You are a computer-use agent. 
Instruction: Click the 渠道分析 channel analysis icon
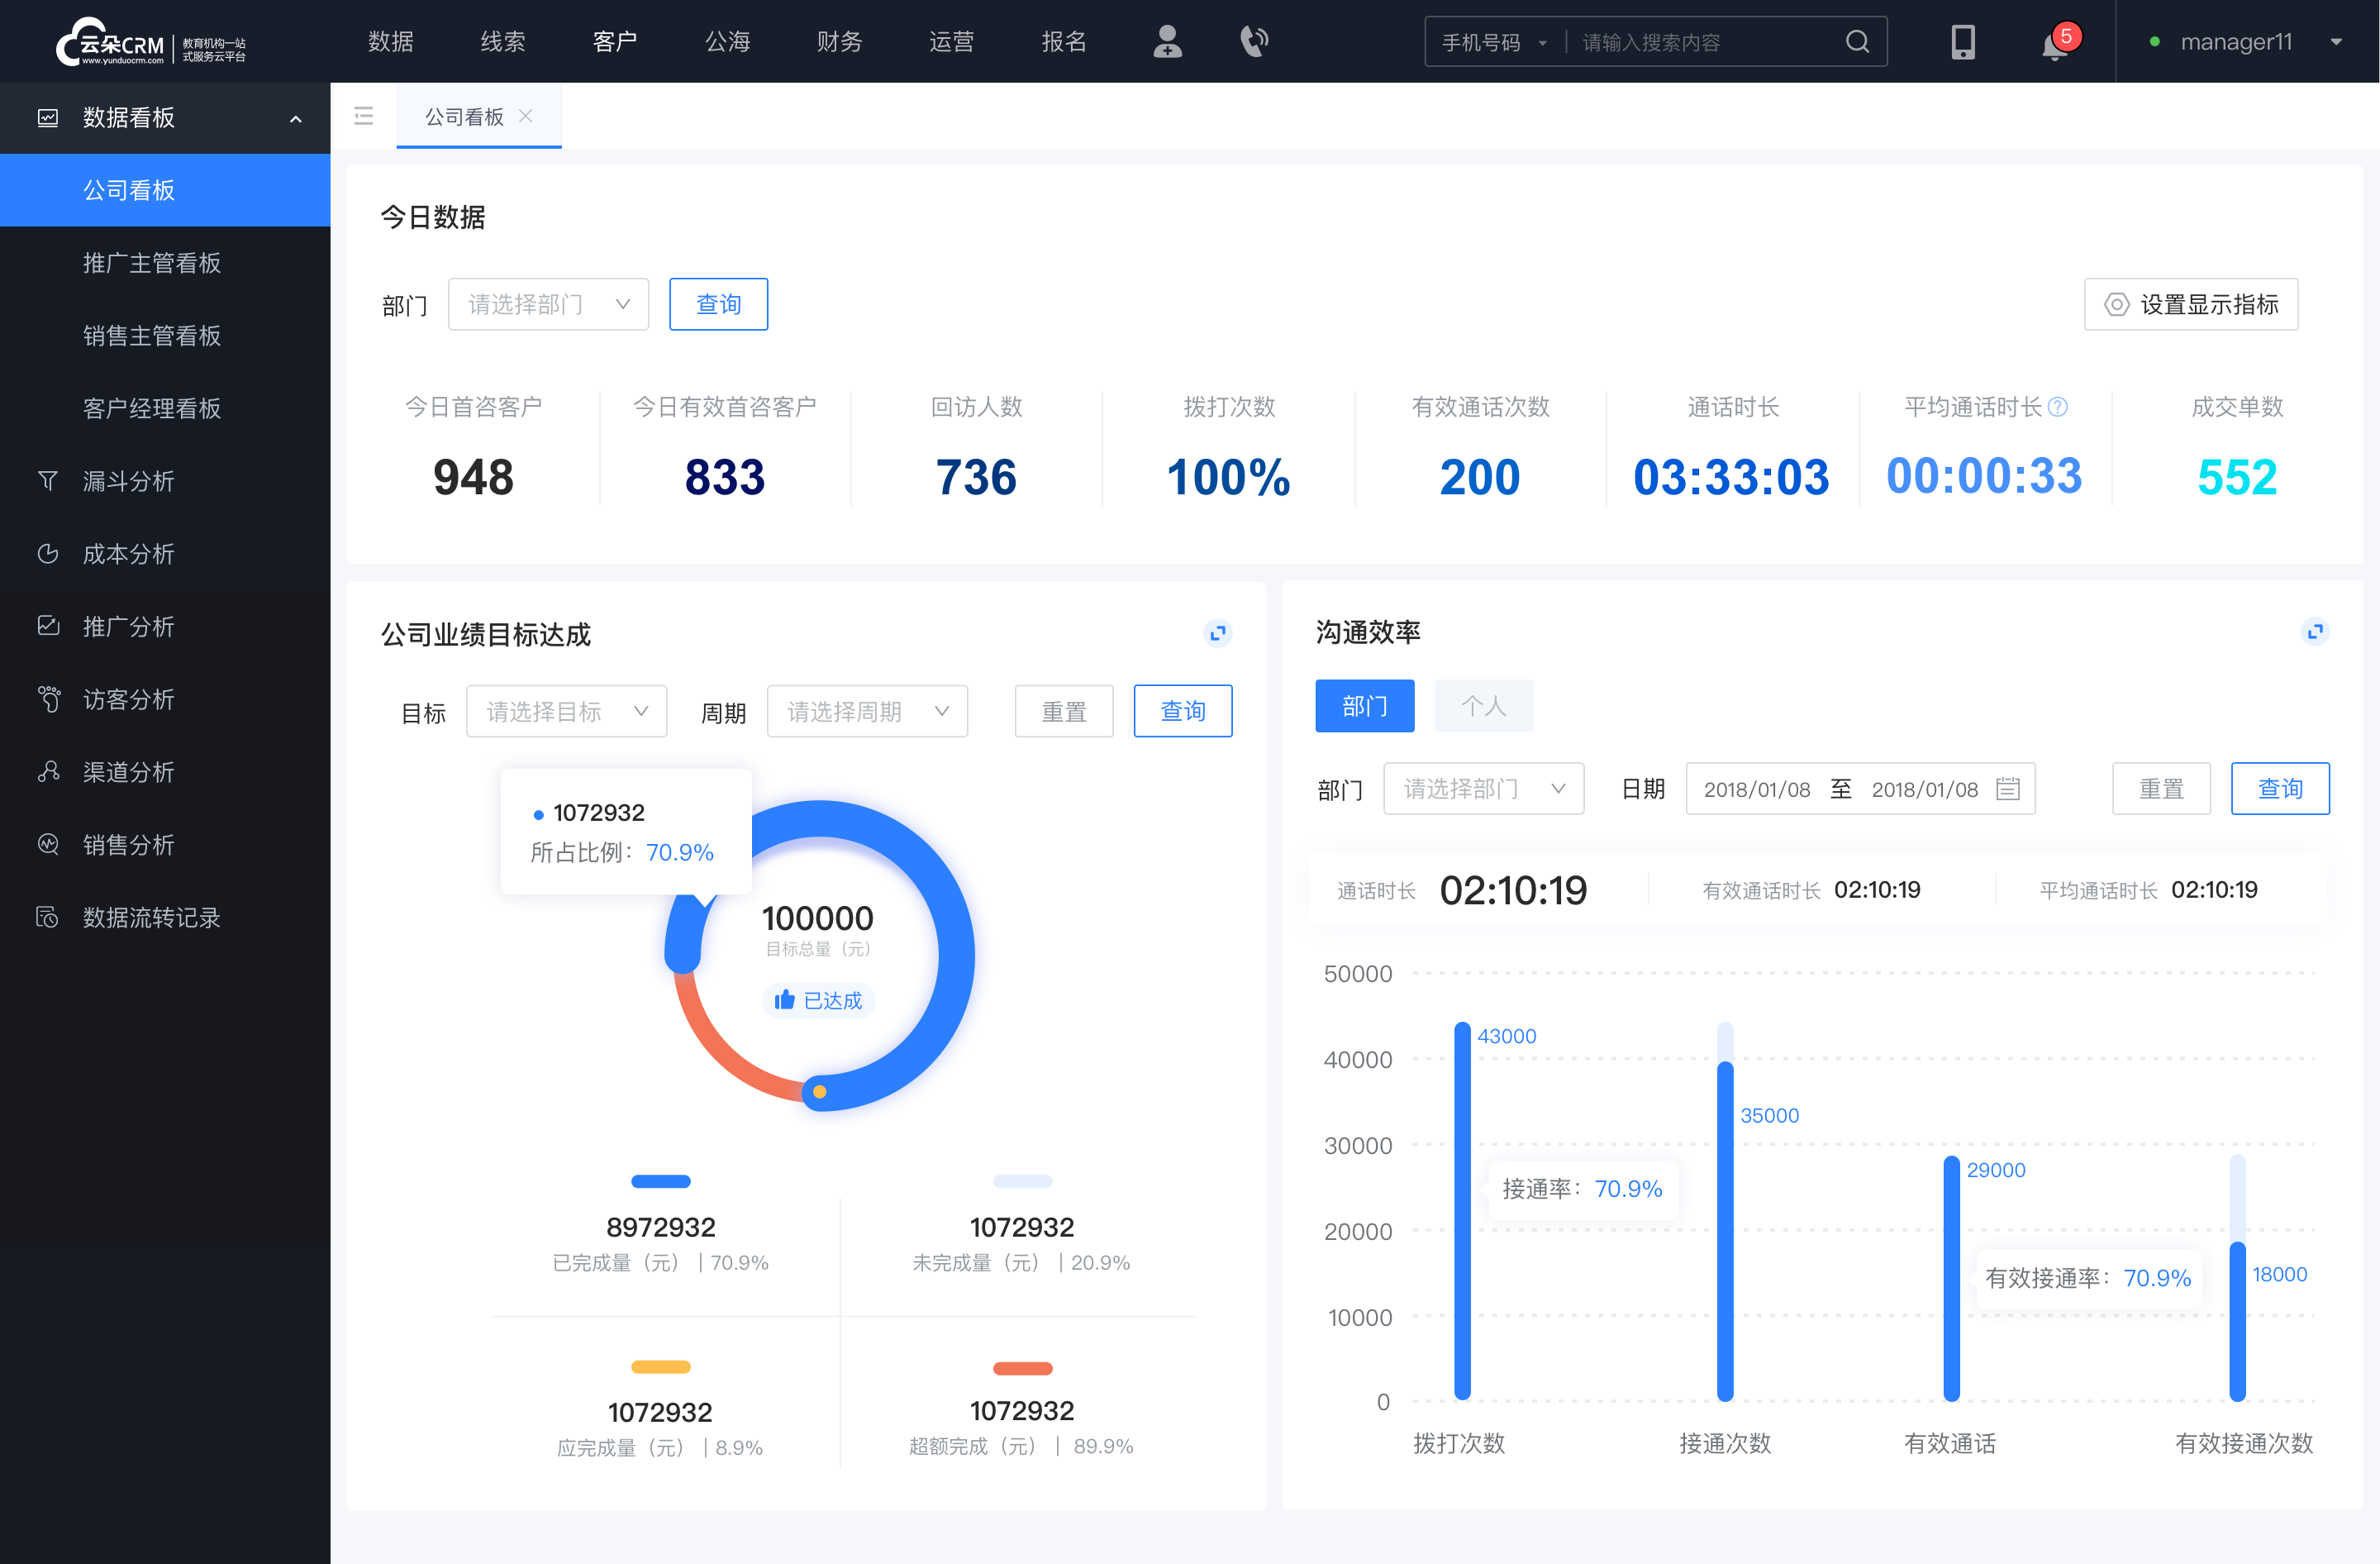(x=47, y=768)
